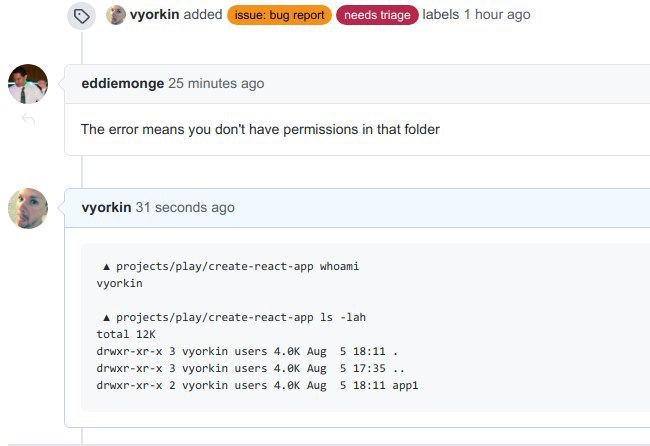Open eddiemonge's large profile avatar
This screenshot has height=446, width=650.
pyautogui.click(x=28, y=84)
